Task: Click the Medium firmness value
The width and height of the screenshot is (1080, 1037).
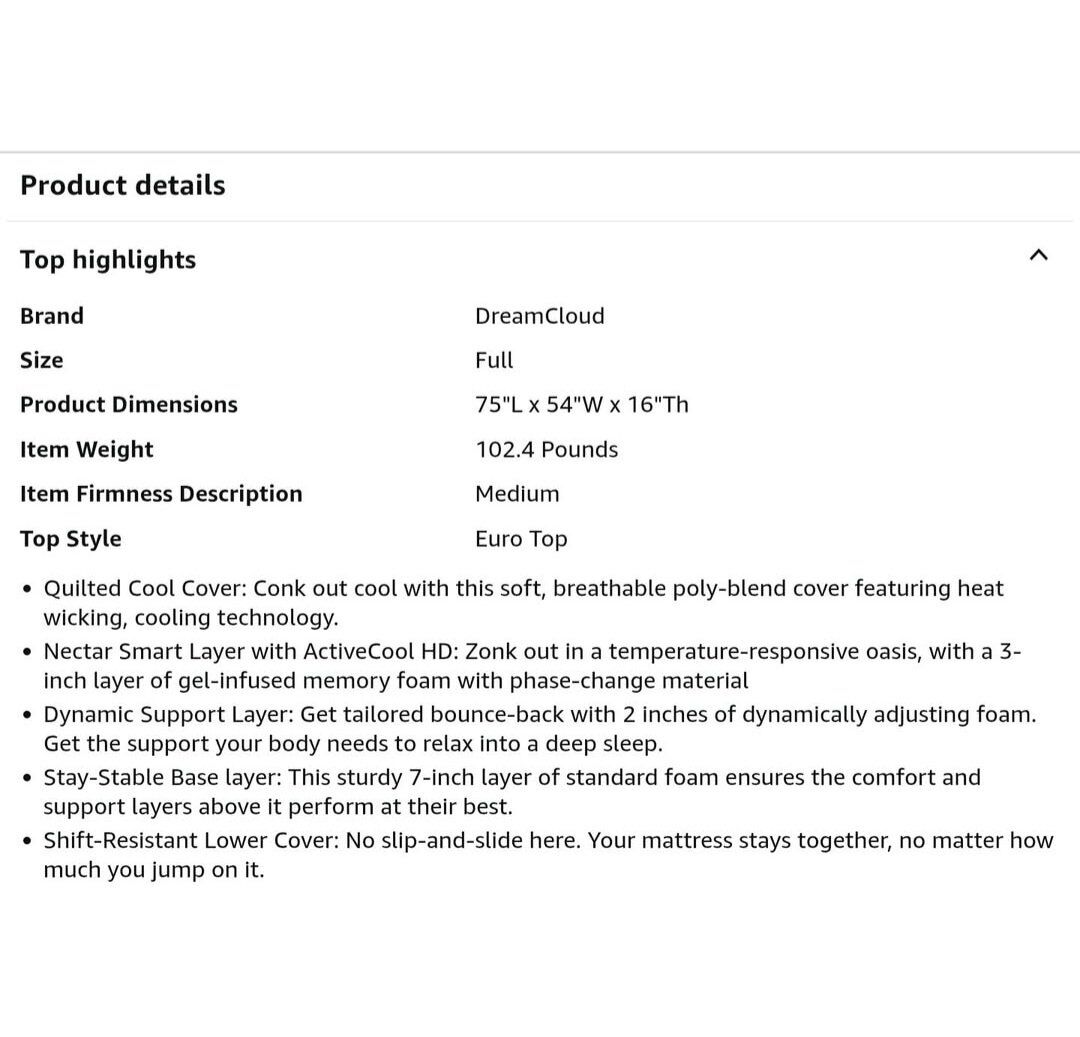Action: [x=517, y=494]
